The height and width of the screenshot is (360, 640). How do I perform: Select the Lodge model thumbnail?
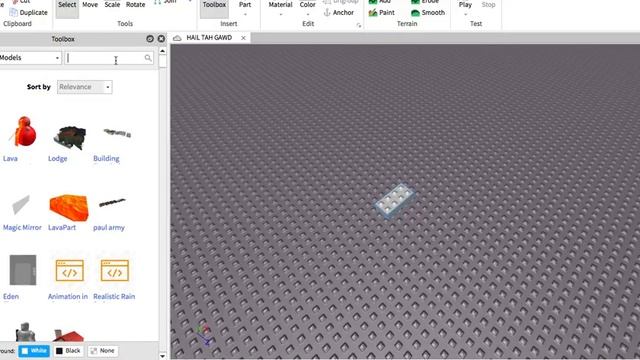pyautogui.click(x=70, y=137)
